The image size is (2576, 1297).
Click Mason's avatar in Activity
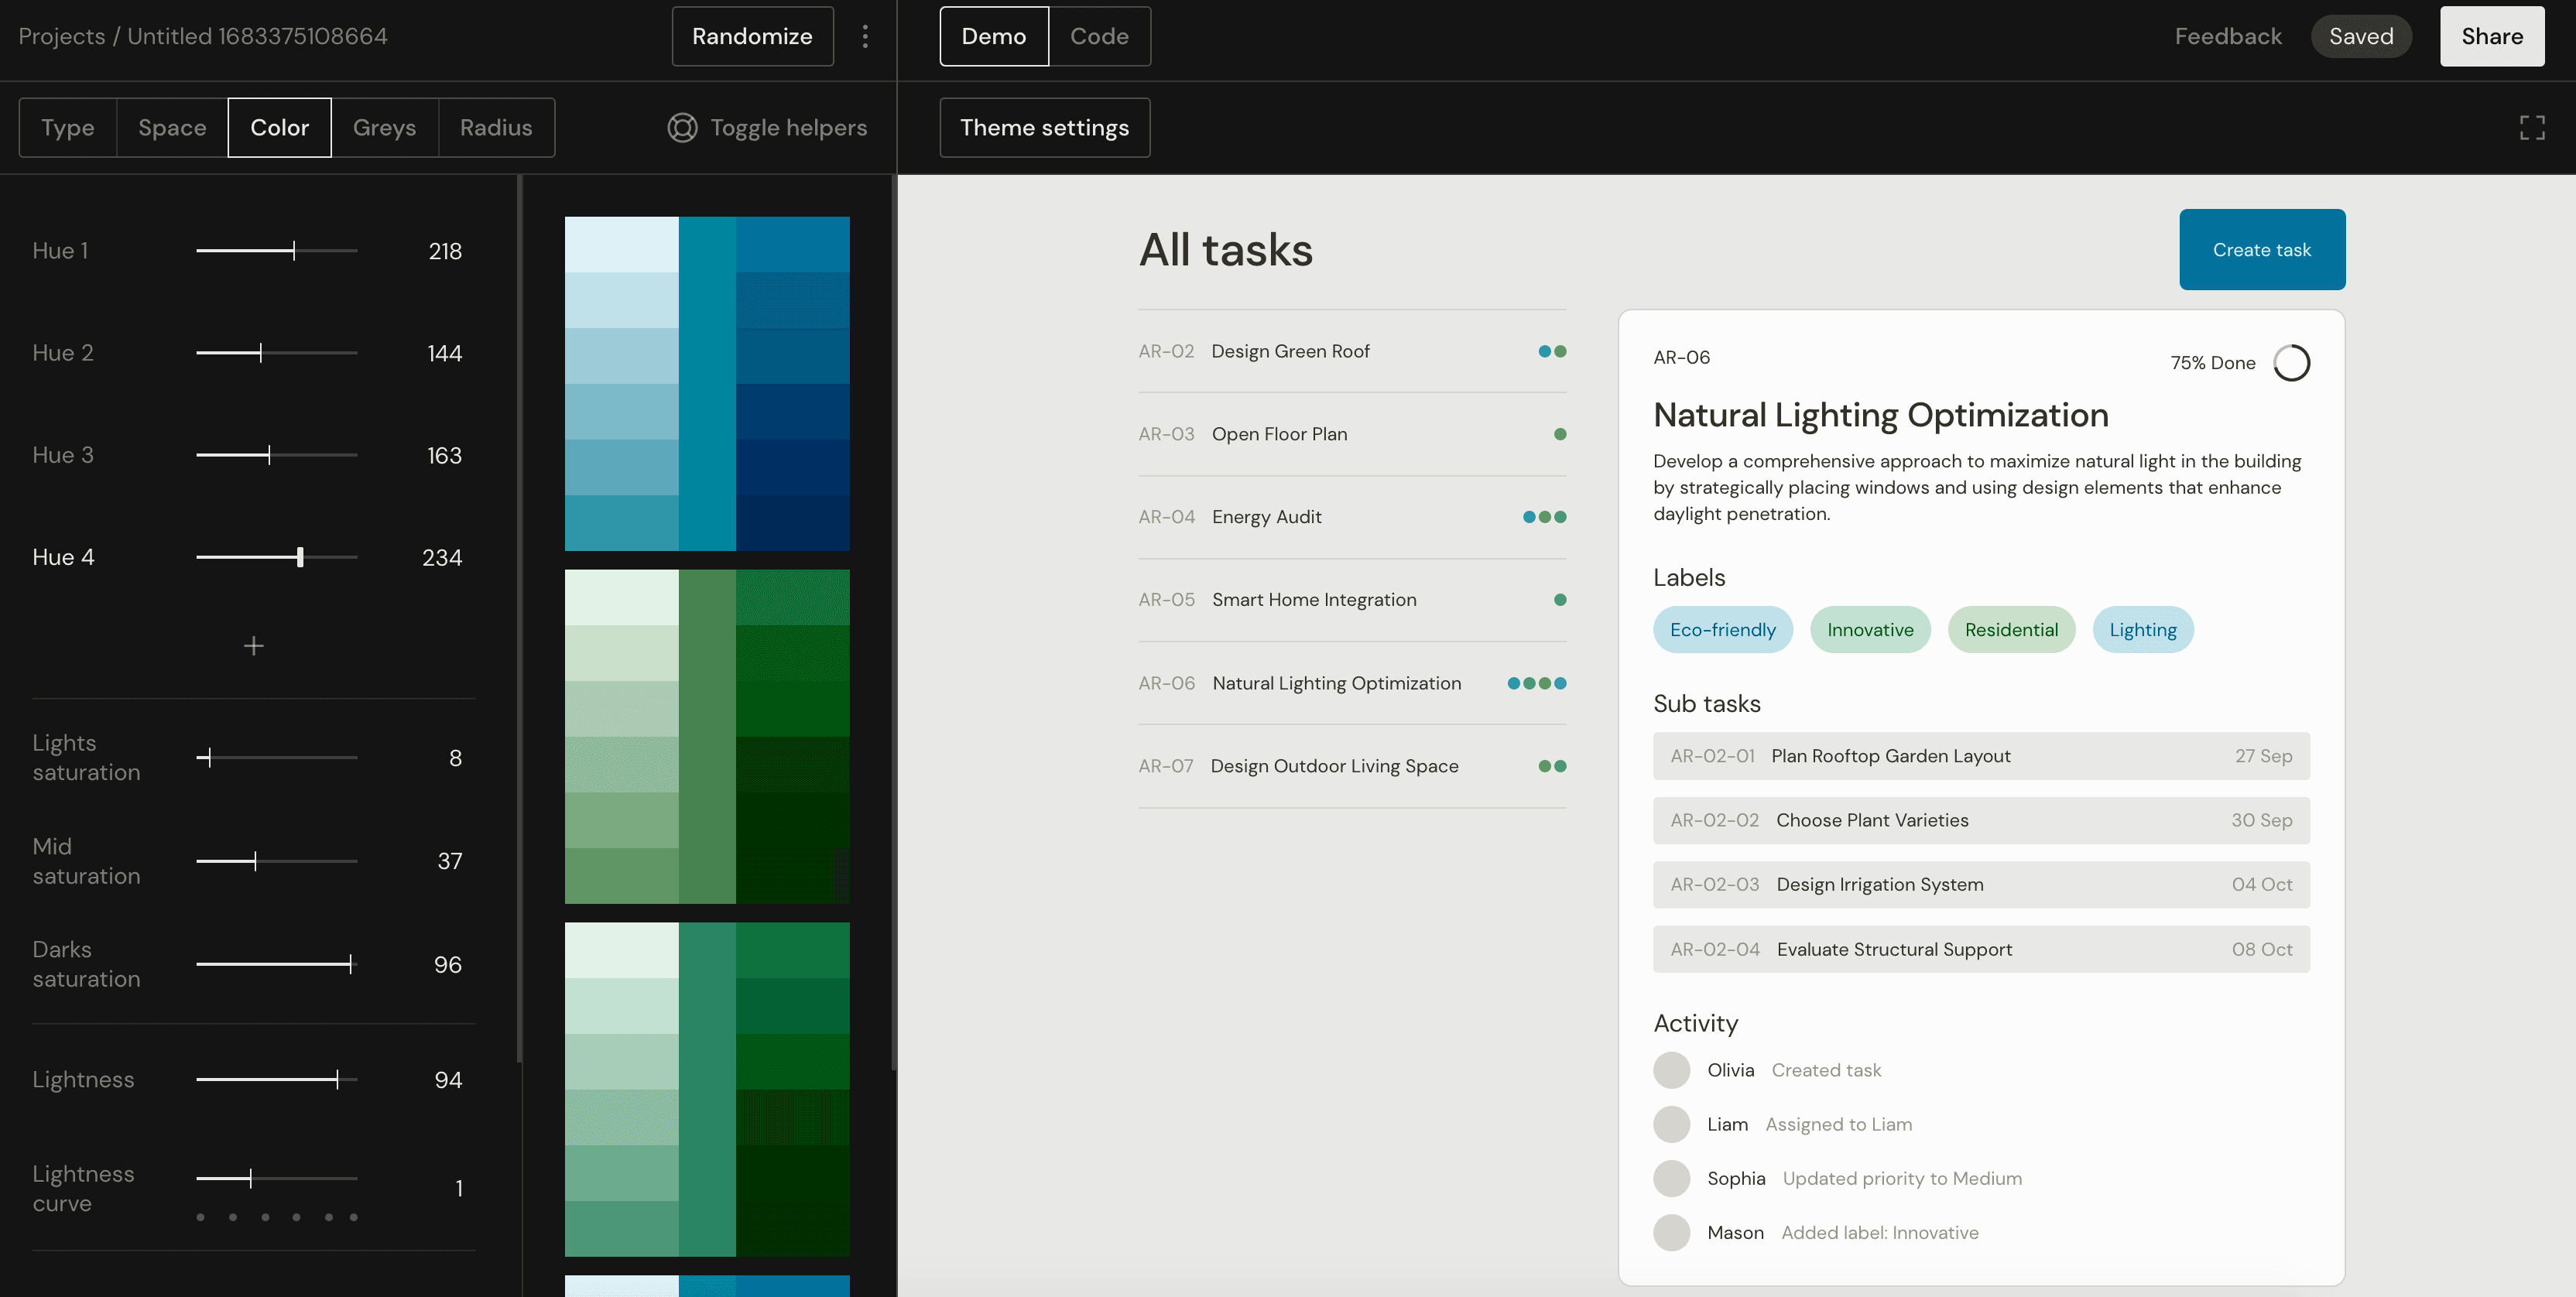click(1671, 1233)
